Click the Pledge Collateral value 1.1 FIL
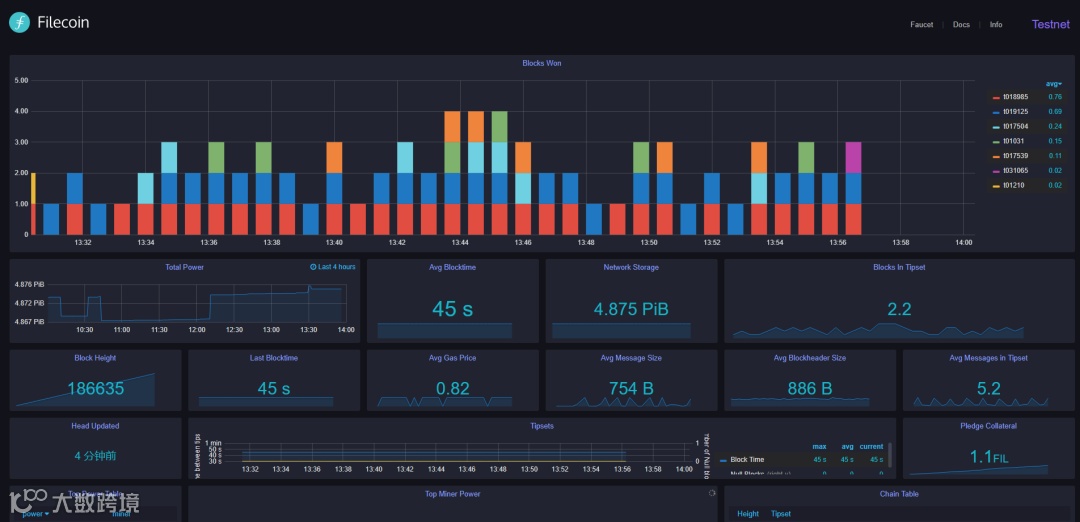The height and width of the screenshot is (522, 1080). (x=989, y=457)
